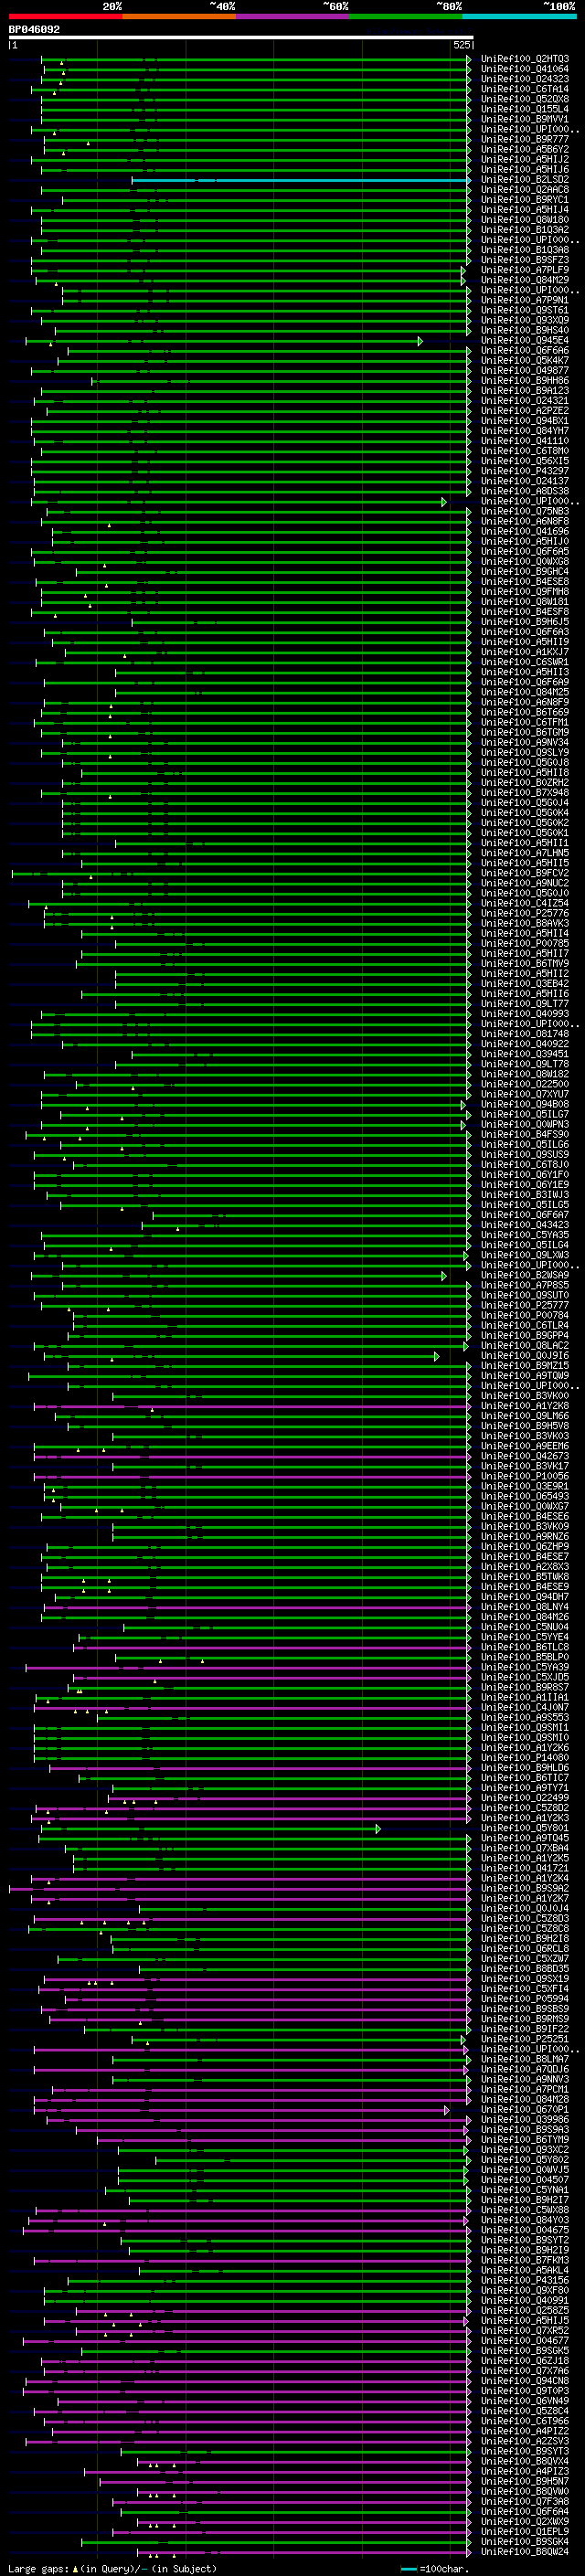Open hit UniRef100_B9MVV1
585x2576 pixels.
525,119
